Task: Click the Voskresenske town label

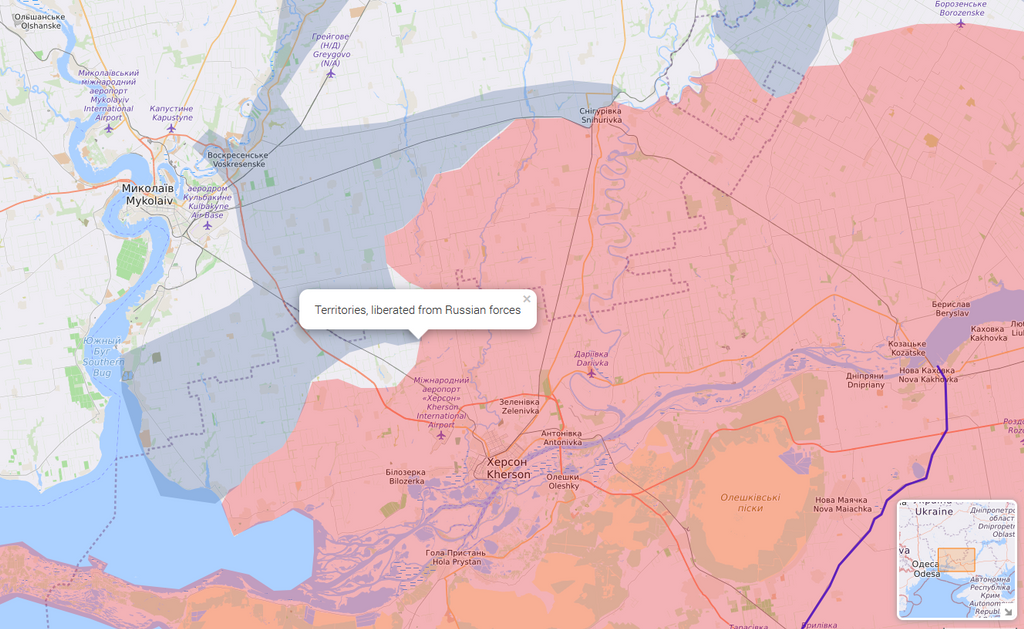Action: click(x=238, y=159)
